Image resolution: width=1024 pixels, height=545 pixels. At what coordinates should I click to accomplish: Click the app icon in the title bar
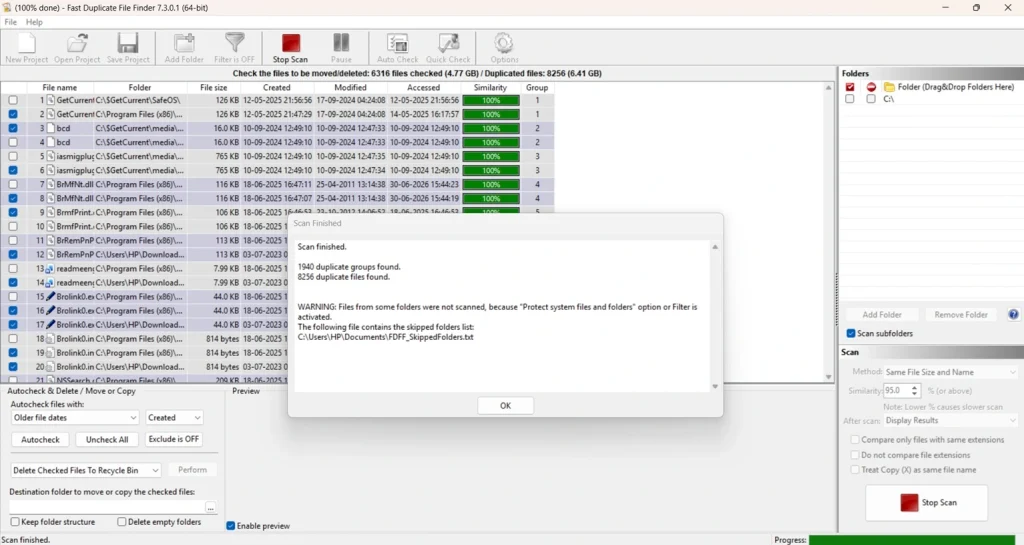[7, 7]
